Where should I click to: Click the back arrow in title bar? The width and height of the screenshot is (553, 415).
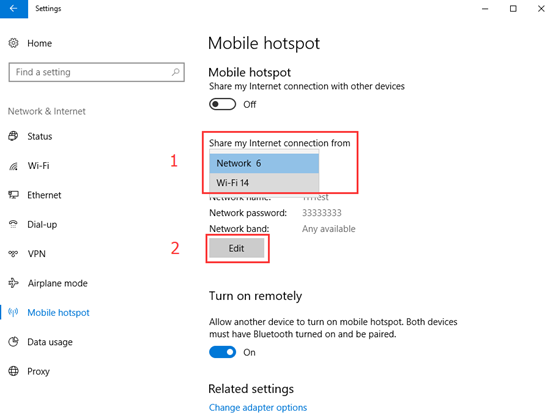13,8
